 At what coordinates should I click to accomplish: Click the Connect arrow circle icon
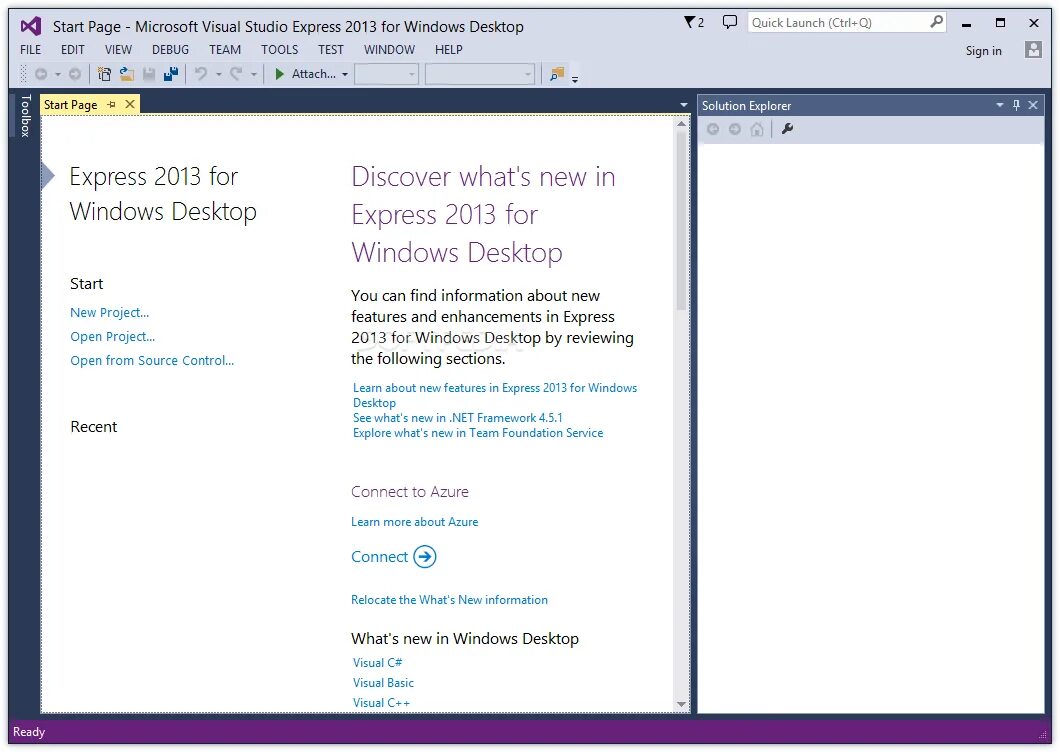[425, 557]
